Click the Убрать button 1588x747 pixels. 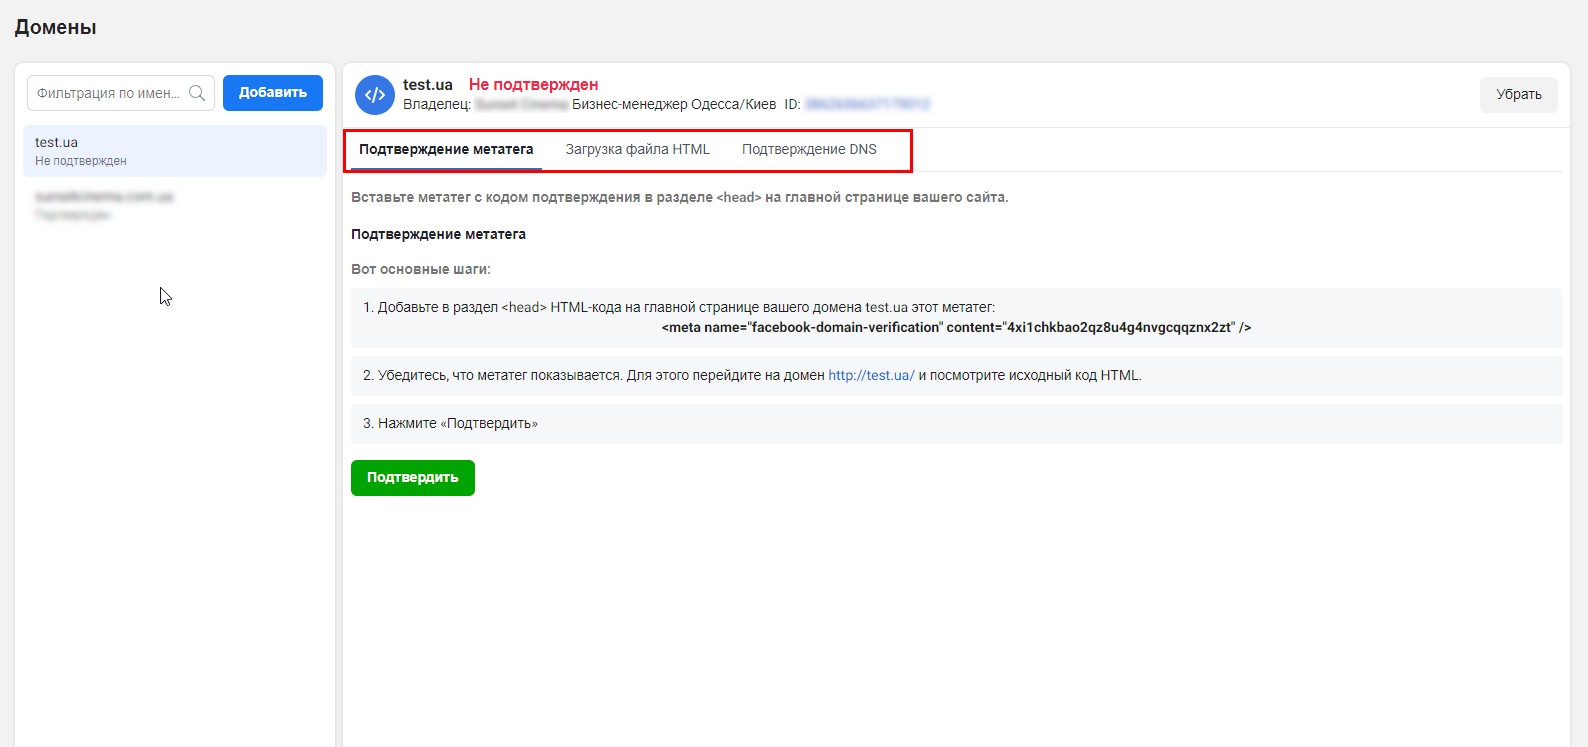click(x=1519, y=95)
